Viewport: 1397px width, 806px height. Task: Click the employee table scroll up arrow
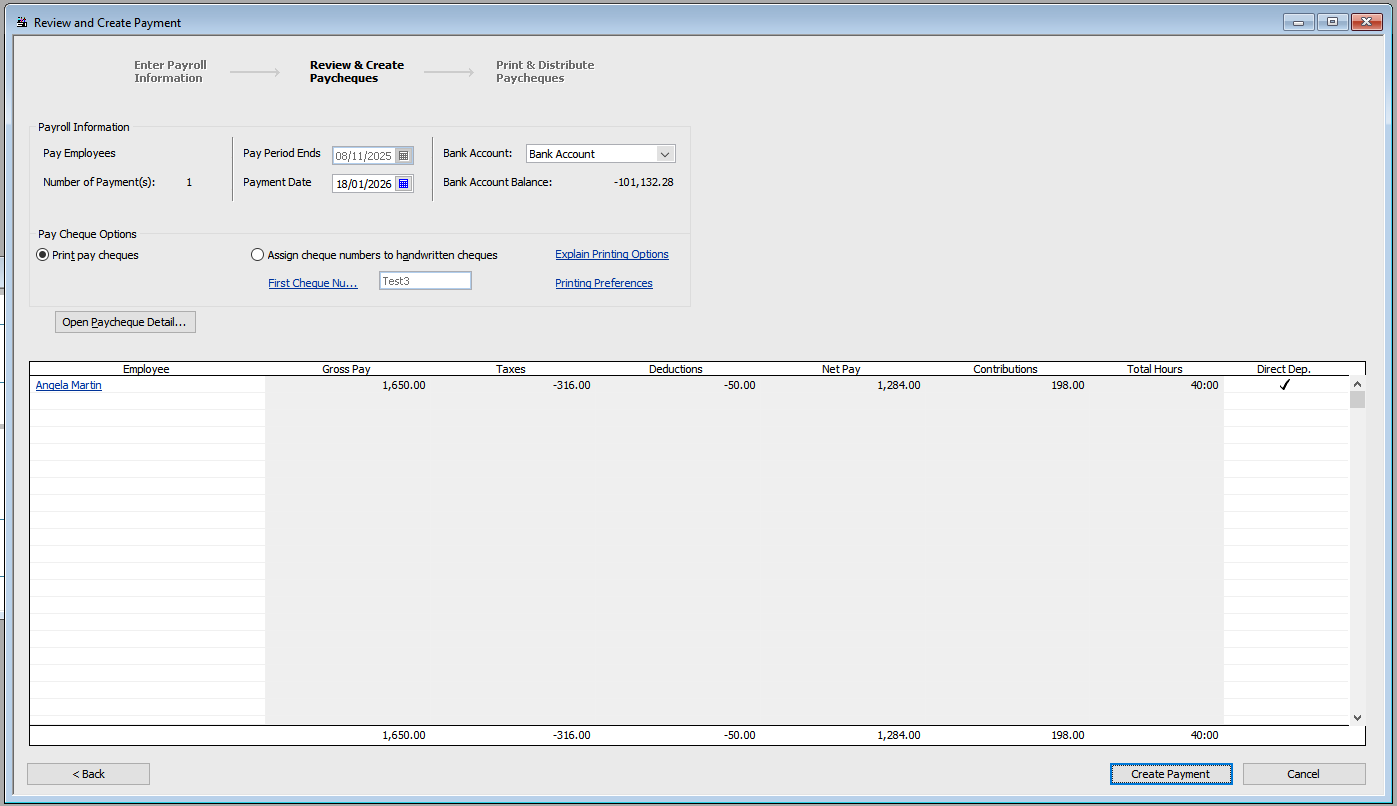point(1357,384)
